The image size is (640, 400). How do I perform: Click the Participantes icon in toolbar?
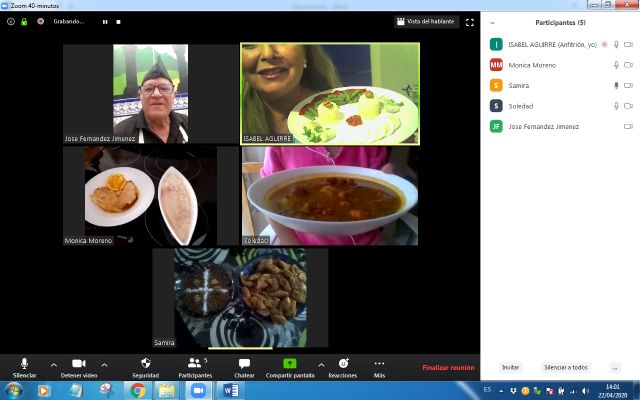194,364
